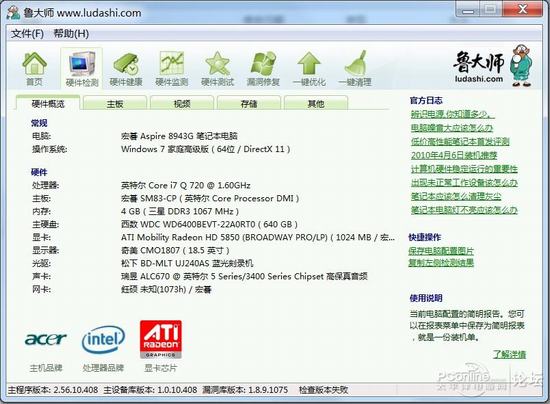Click the 了解详情 link

click(x=510, y=354)
